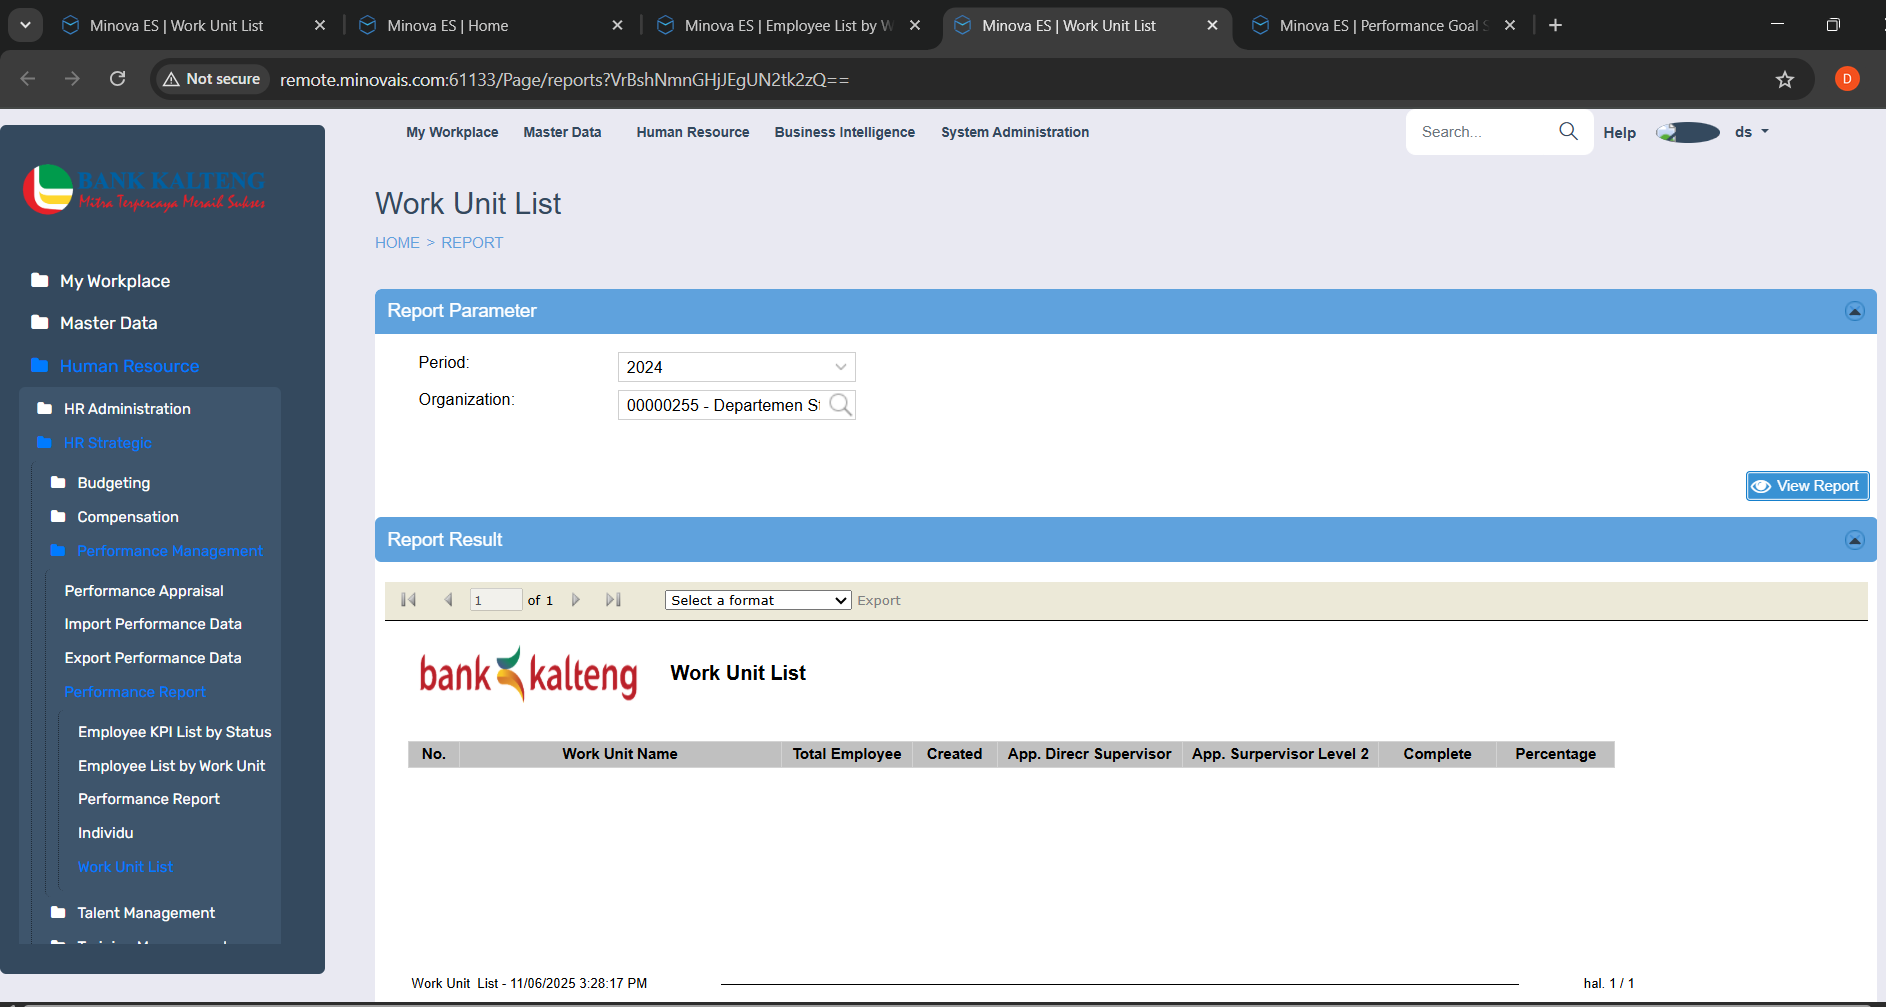The height and width of the screenshot is (1007, 1886).
Task: Open Human Resource in top menu
Action: [693, 132]
